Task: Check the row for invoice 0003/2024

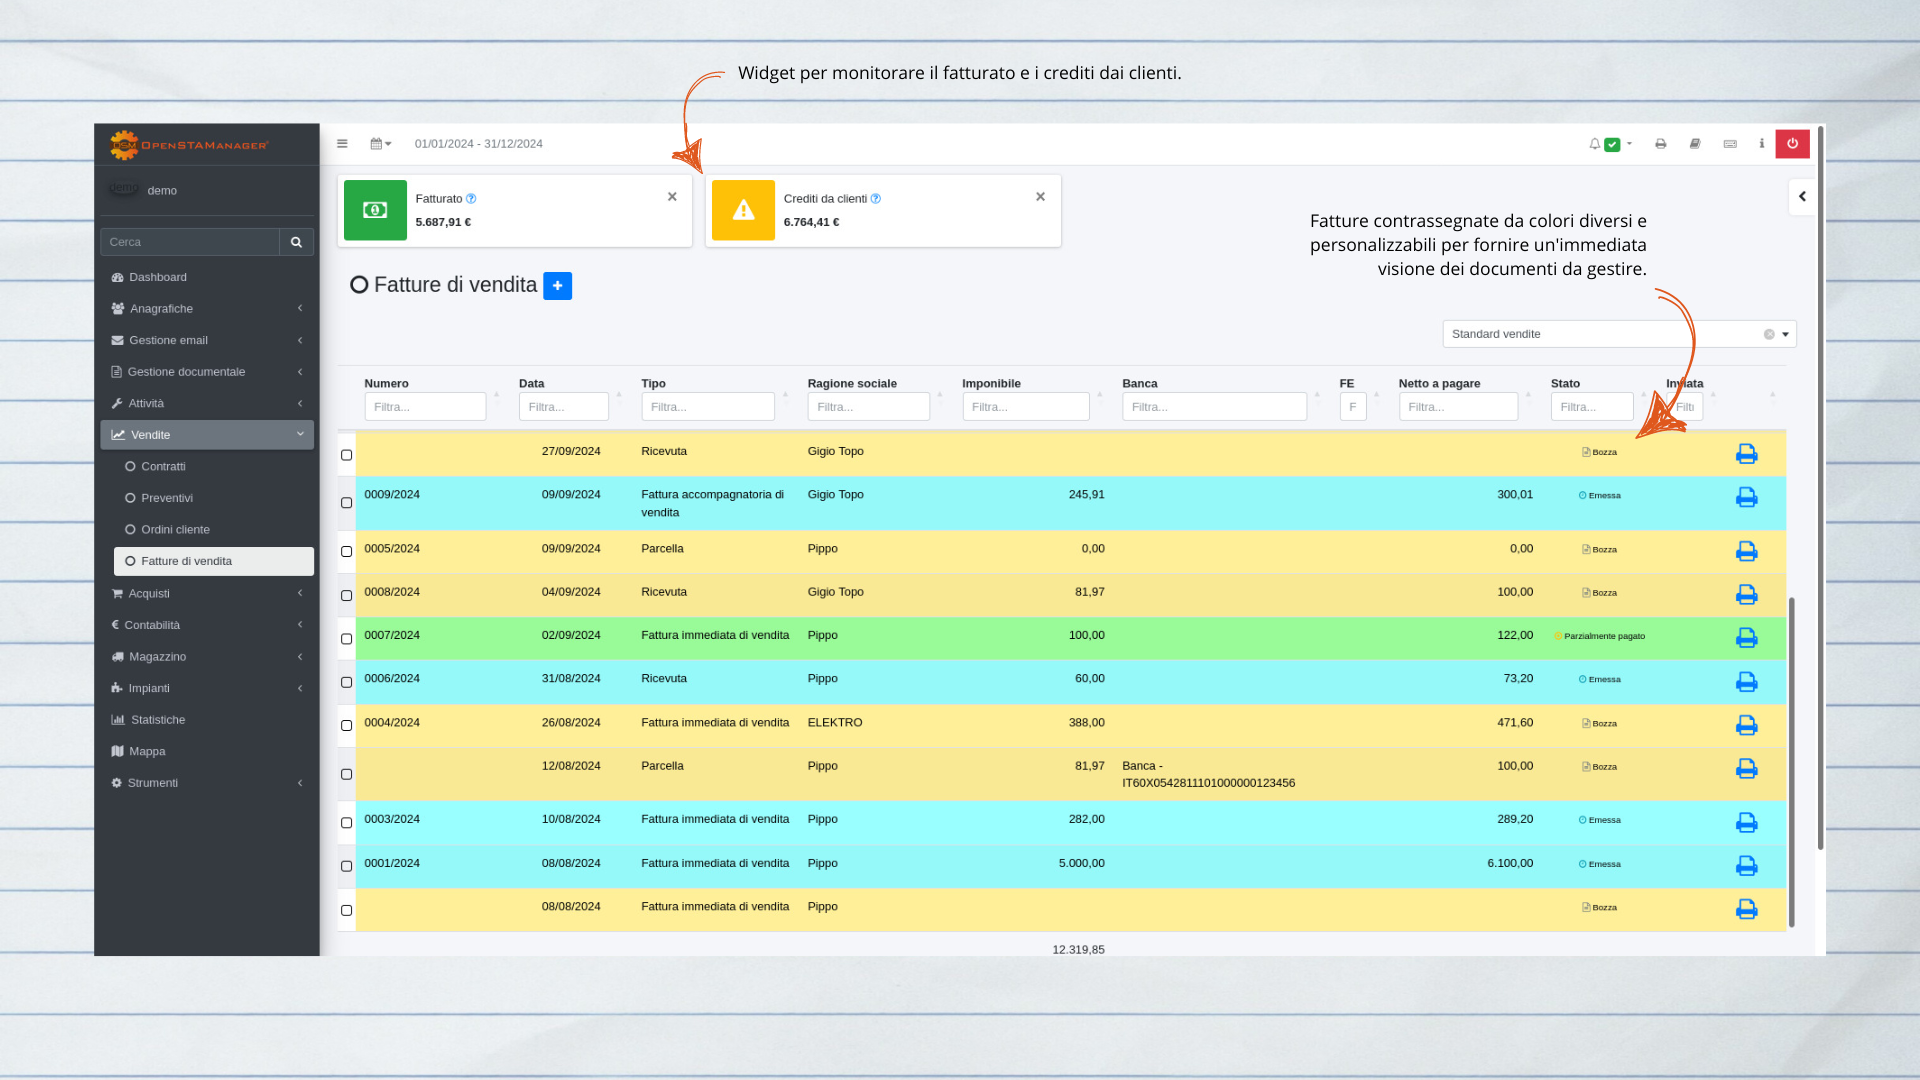Action: click(347, 823)
